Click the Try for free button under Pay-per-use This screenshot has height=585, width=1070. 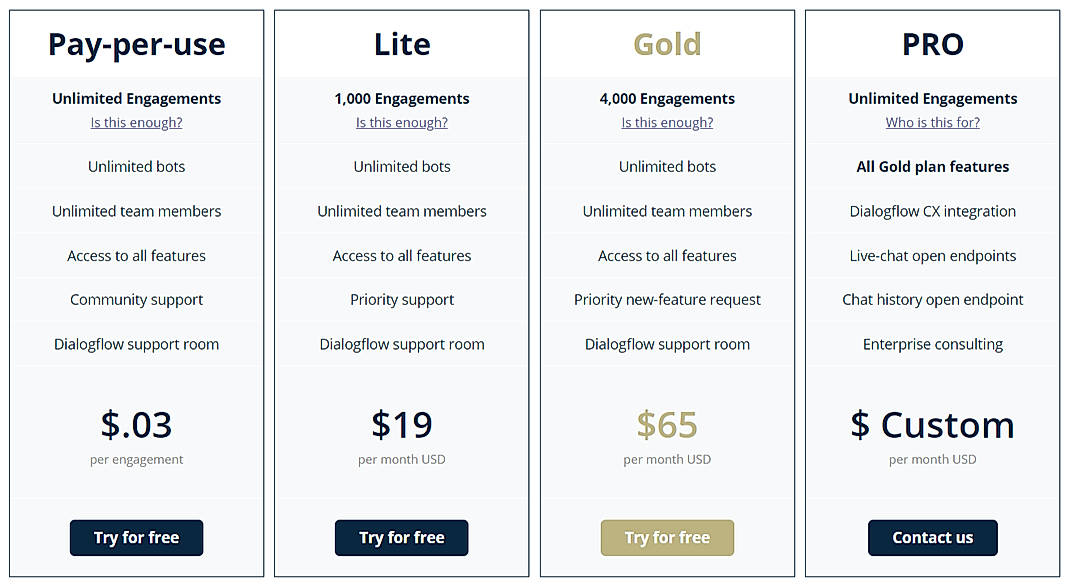click(136, 538)
